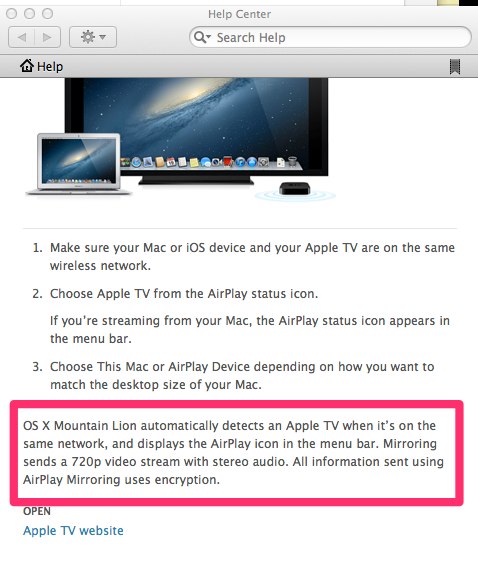Select step 3 about matching desktop size
The width and height of the screenshot is (478, 571).
click(x=233, y=375)
